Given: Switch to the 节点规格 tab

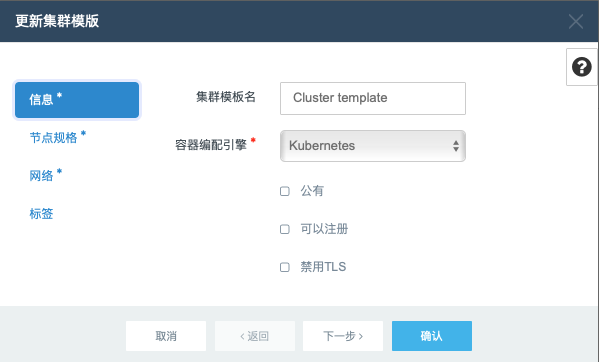Looking at the screenshot, I should (54, 137).
